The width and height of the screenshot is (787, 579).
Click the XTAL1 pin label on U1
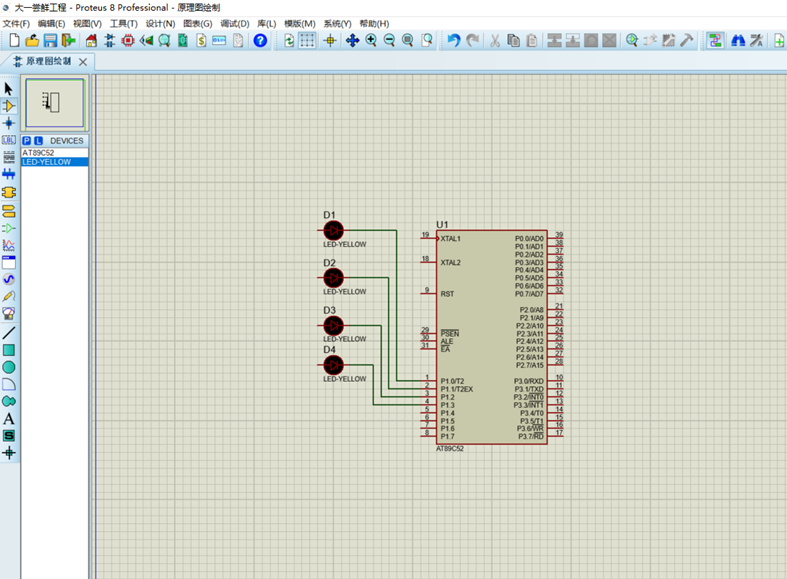450,239
